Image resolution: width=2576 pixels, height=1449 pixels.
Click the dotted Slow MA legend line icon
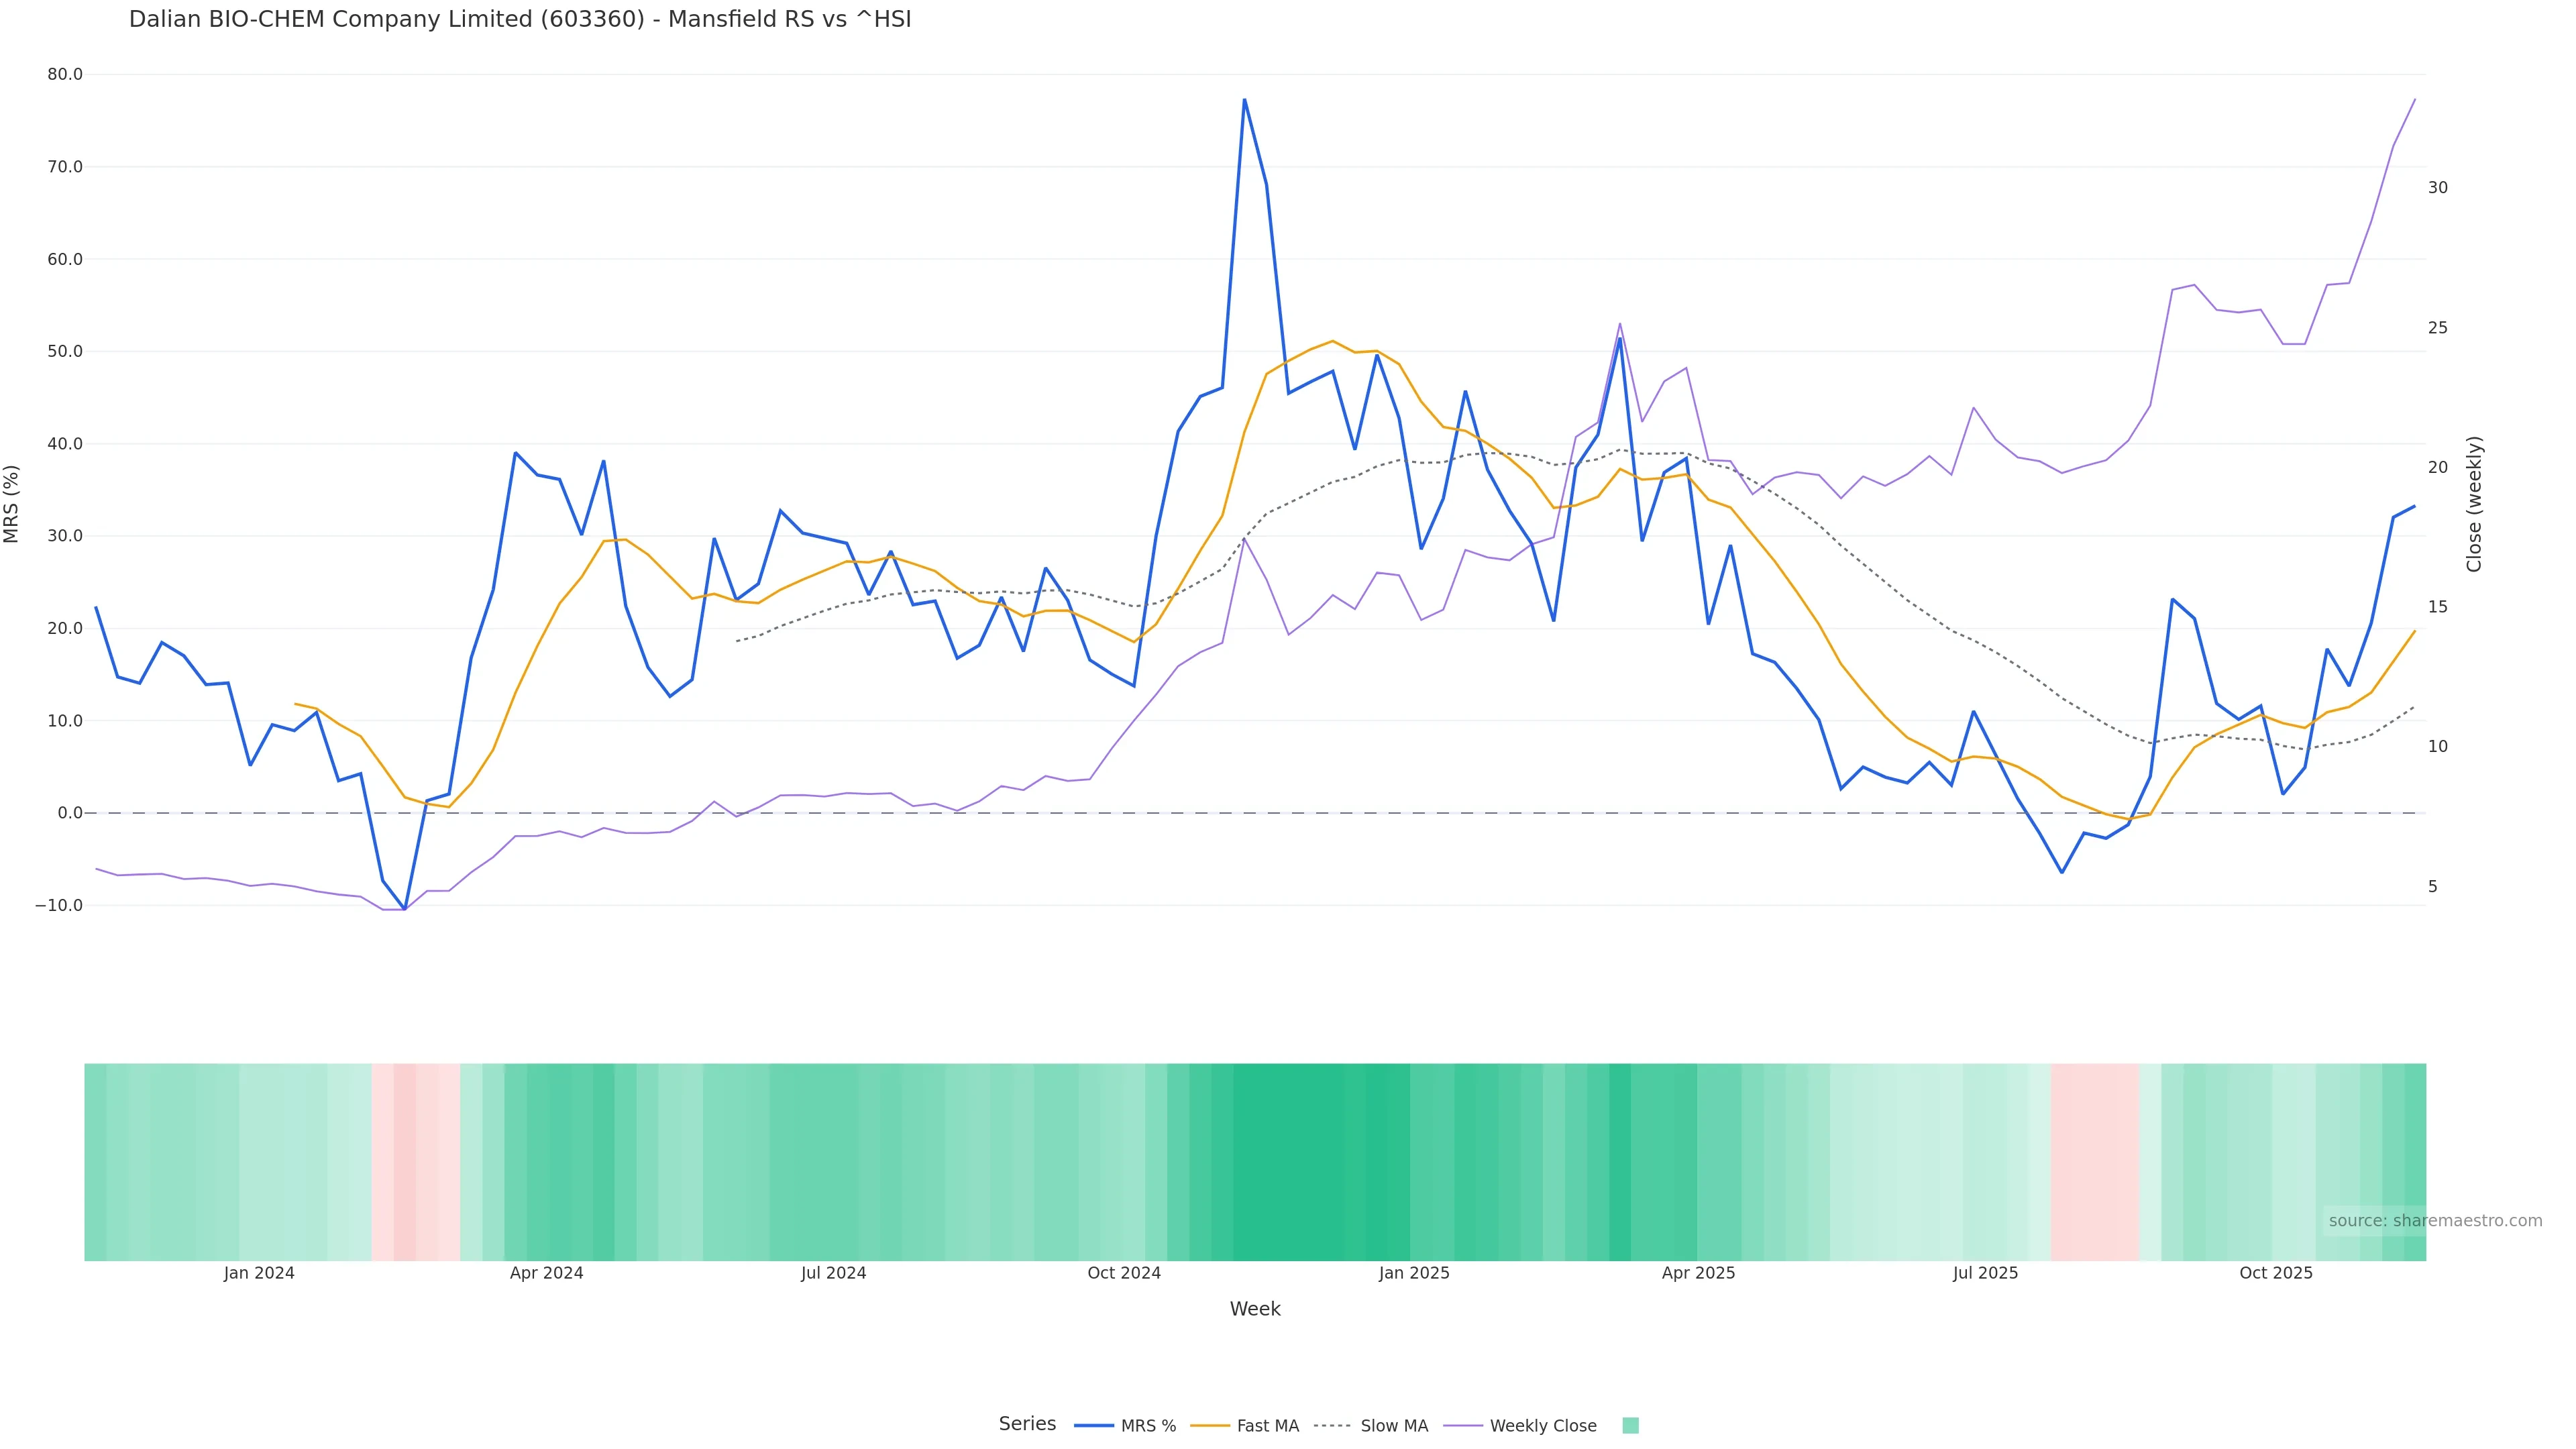[x=1332, y=1426]
